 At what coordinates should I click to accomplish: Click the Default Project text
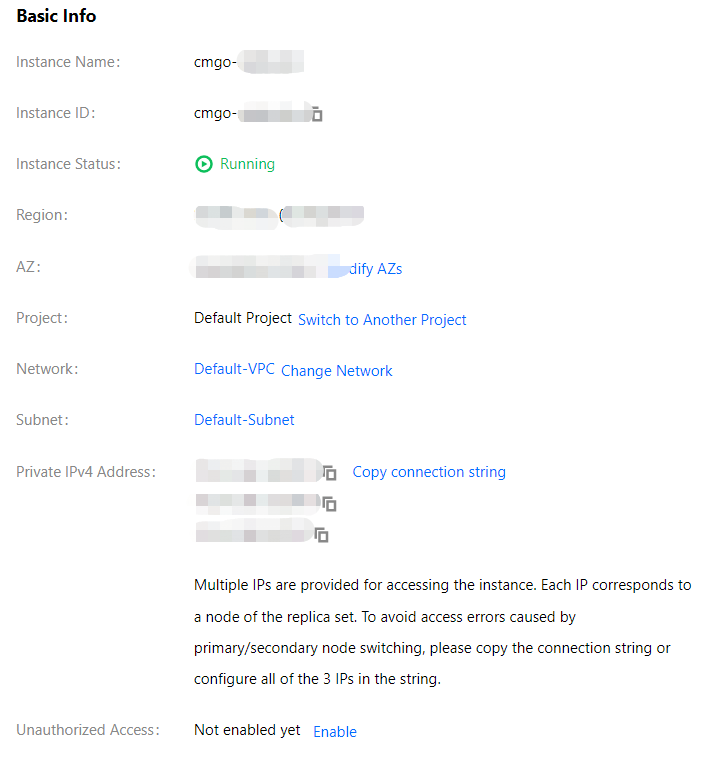(243, 318)
